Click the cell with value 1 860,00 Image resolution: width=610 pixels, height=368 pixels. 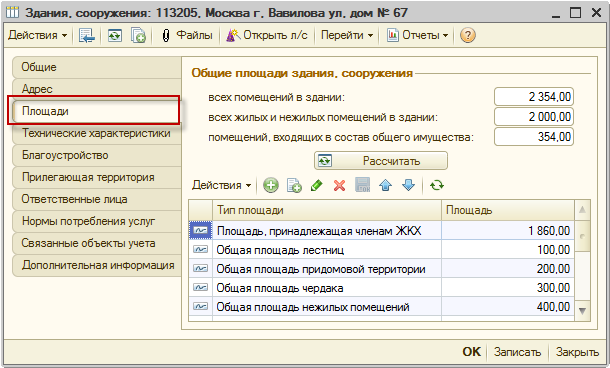(x=508, y=231)
